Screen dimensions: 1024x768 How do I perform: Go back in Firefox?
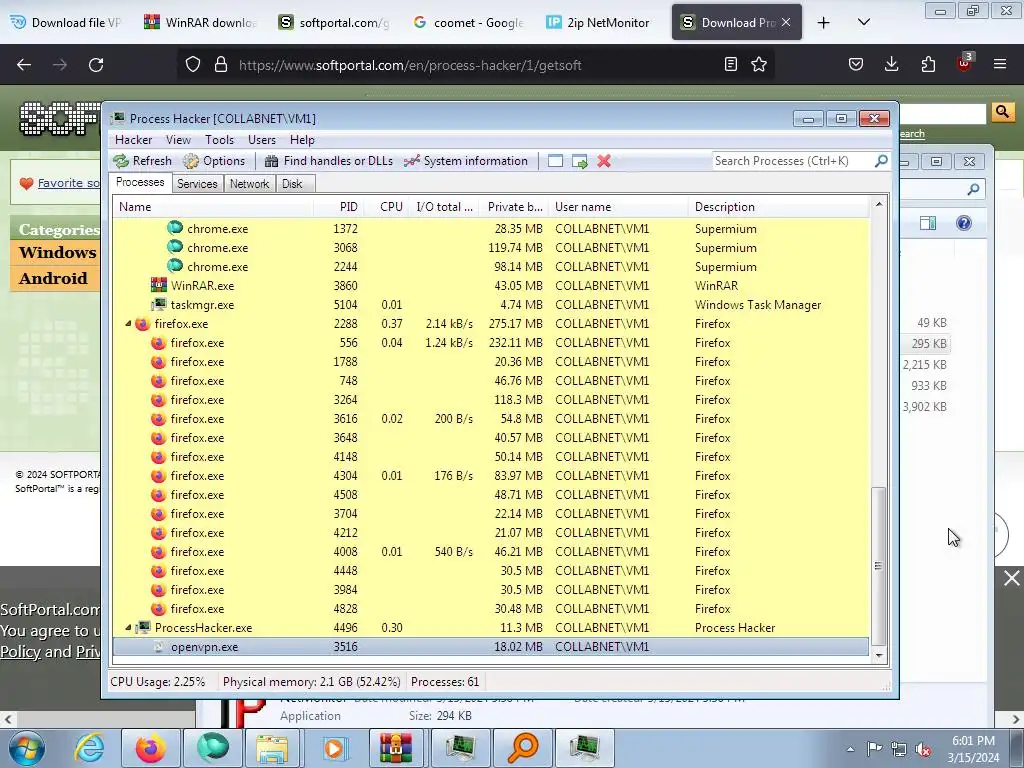coord(24,65)
